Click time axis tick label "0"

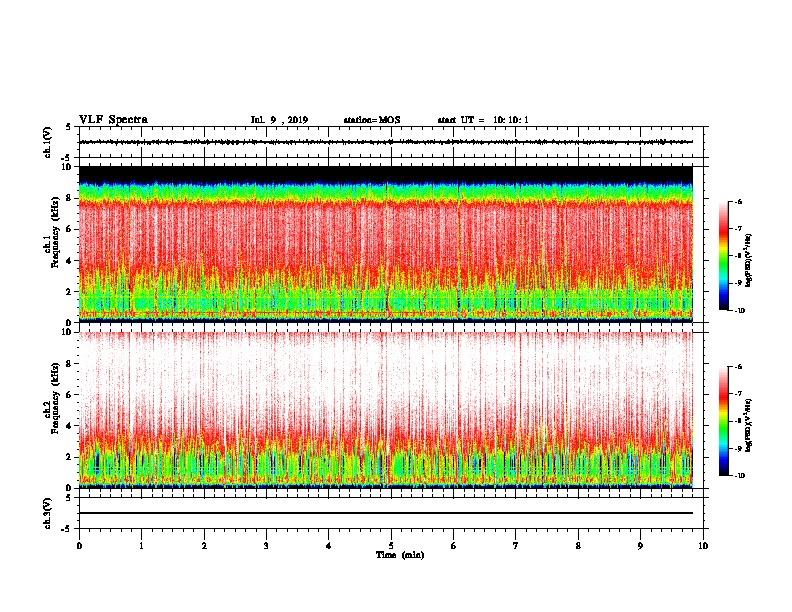pyautogui.click(x=79, y=546)
